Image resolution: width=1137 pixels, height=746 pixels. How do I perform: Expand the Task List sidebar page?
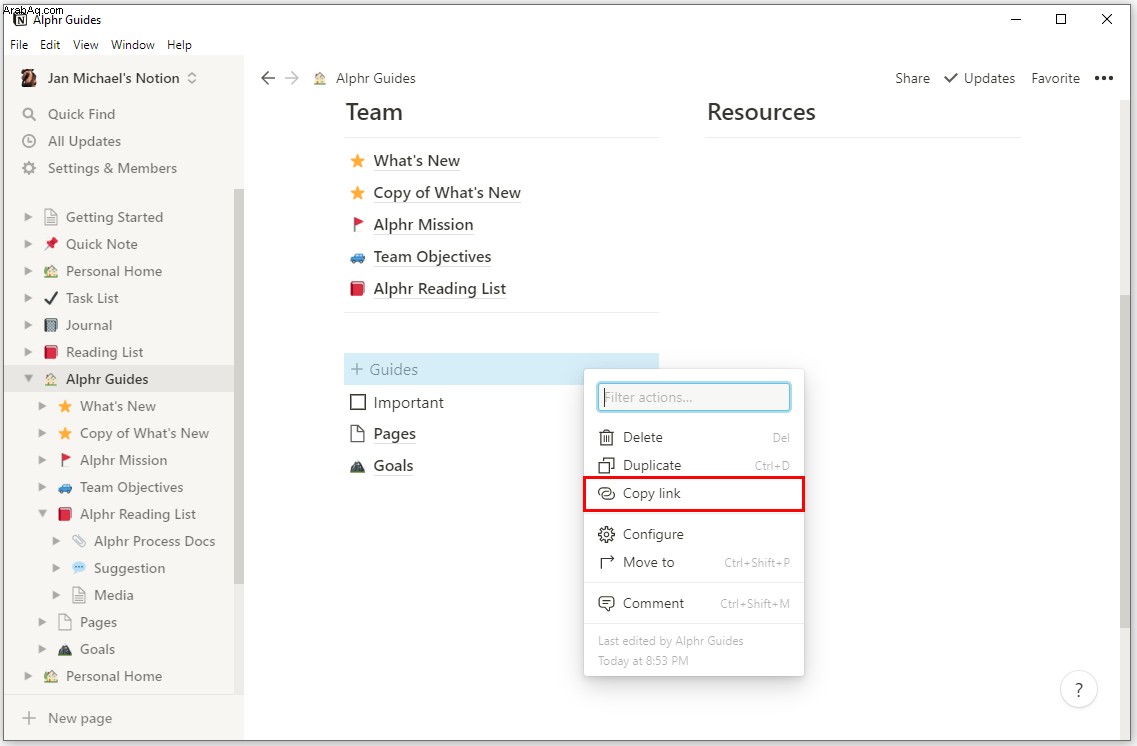pyautogui.click(x=28, y=298)
